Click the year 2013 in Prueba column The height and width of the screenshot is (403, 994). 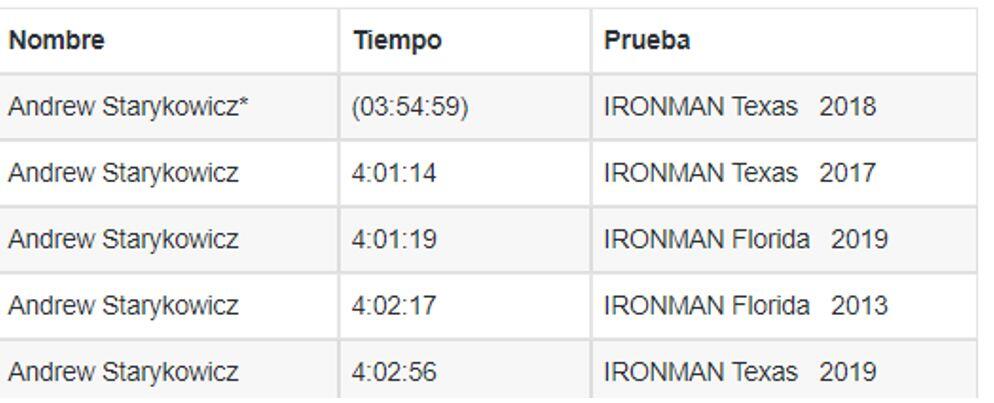(859, 307)
